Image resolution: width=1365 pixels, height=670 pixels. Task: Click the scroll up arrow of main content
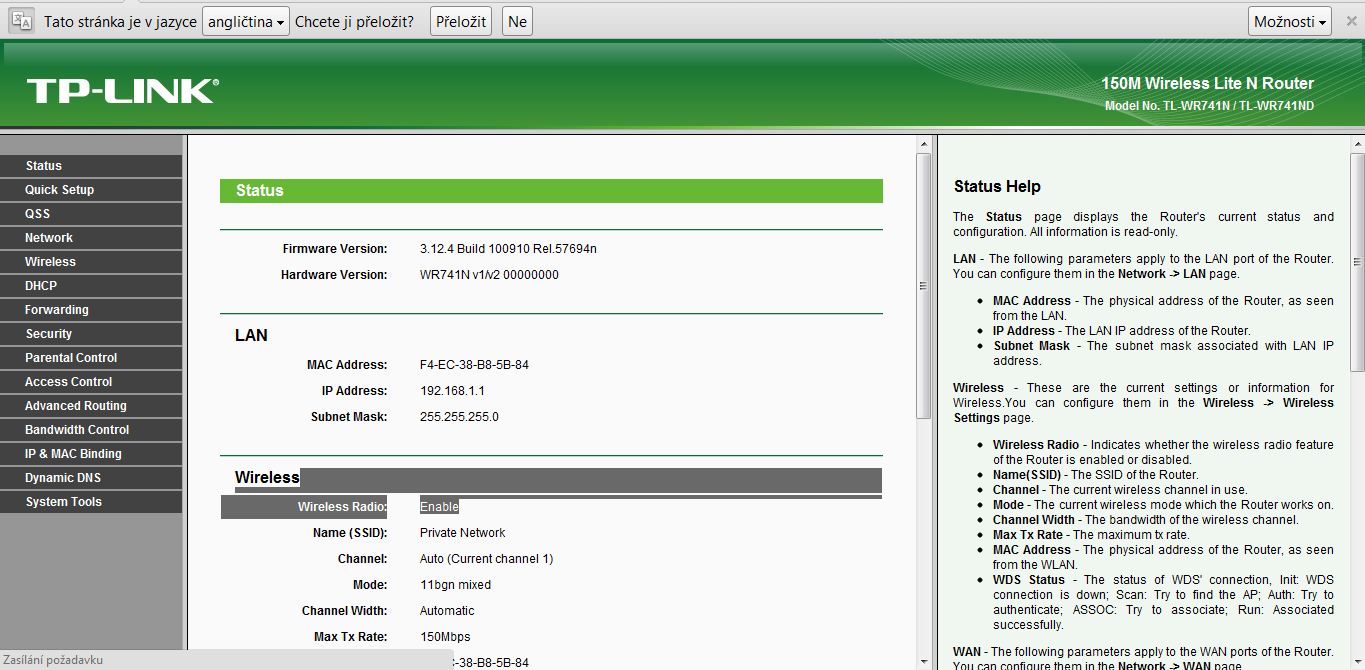tap(924, 145)
